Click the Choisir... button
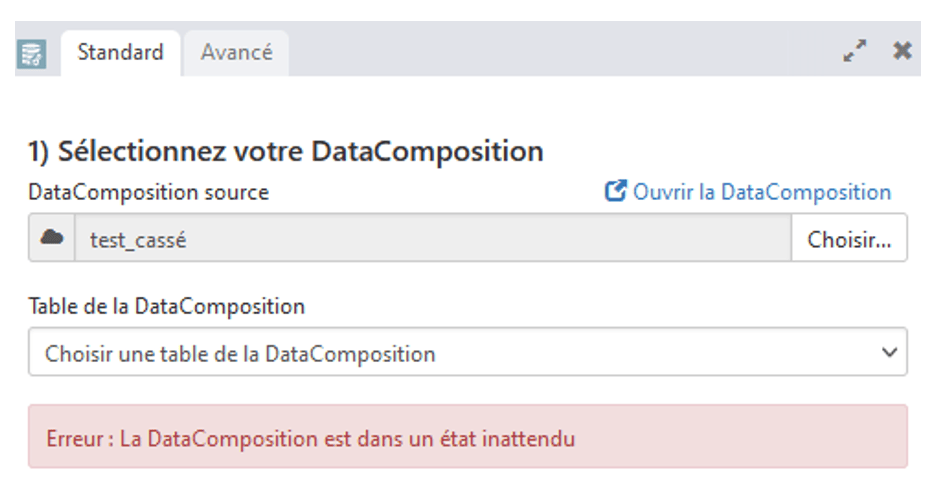The width and height of the screenshot is (930, 502). point(849,238)
